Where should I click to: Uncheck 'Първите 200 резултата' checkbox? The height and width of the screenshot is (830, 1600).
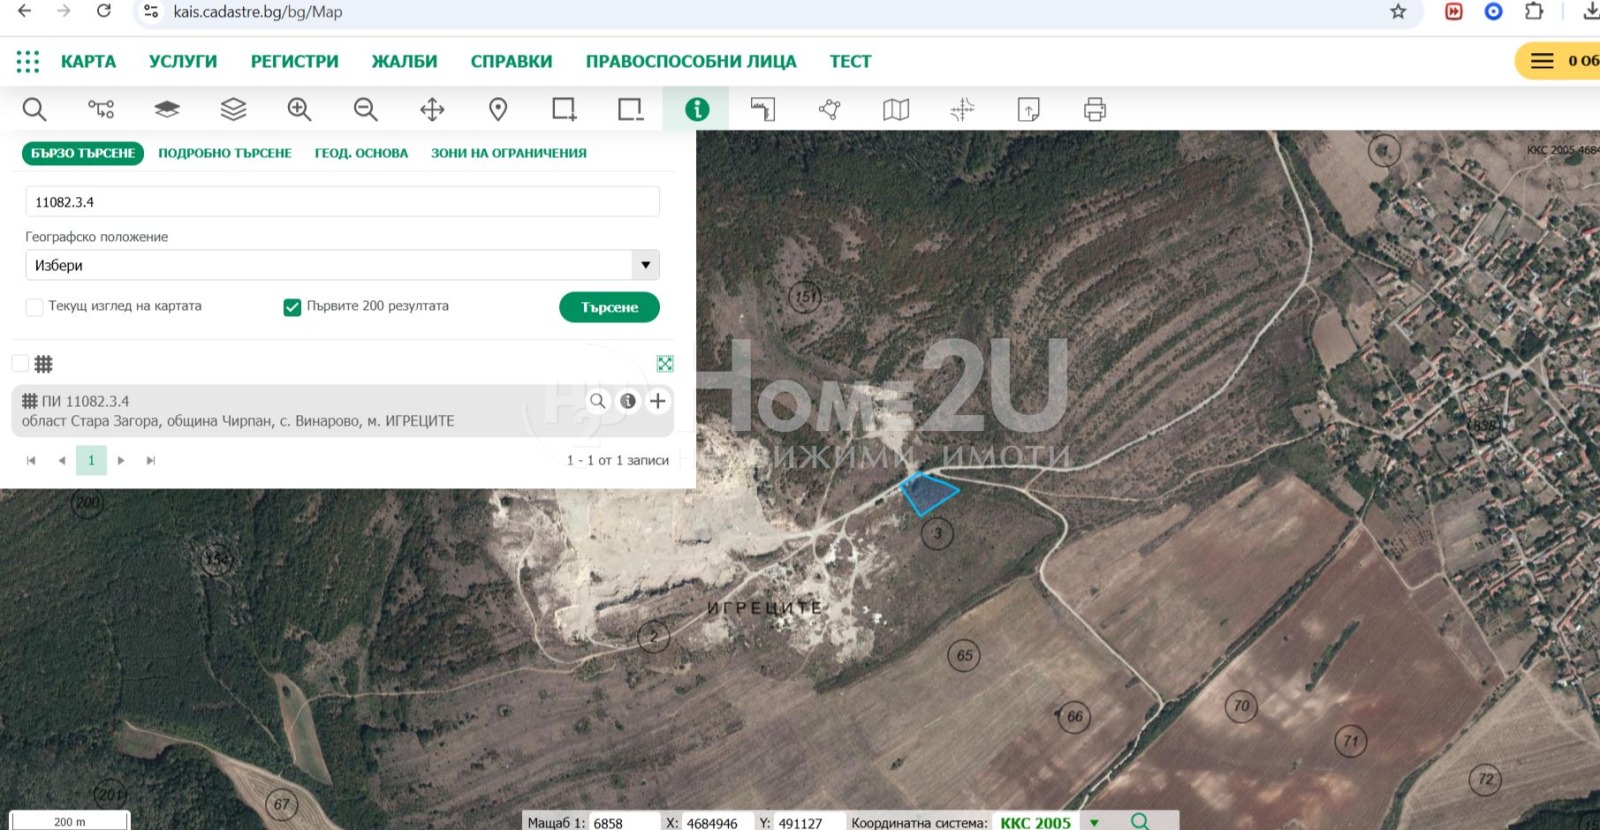[x=292, y=307]
